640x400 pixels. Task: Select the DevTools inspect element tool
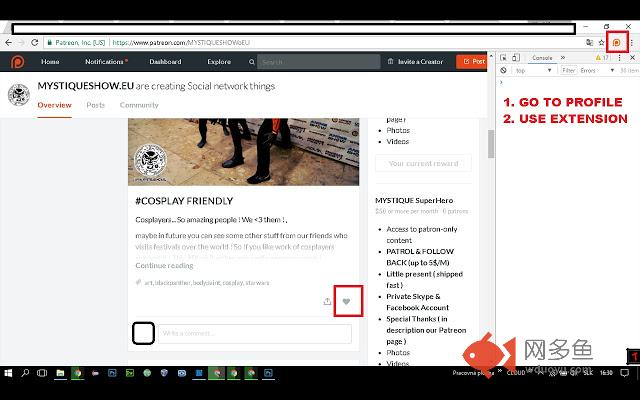tap(504, 58)
